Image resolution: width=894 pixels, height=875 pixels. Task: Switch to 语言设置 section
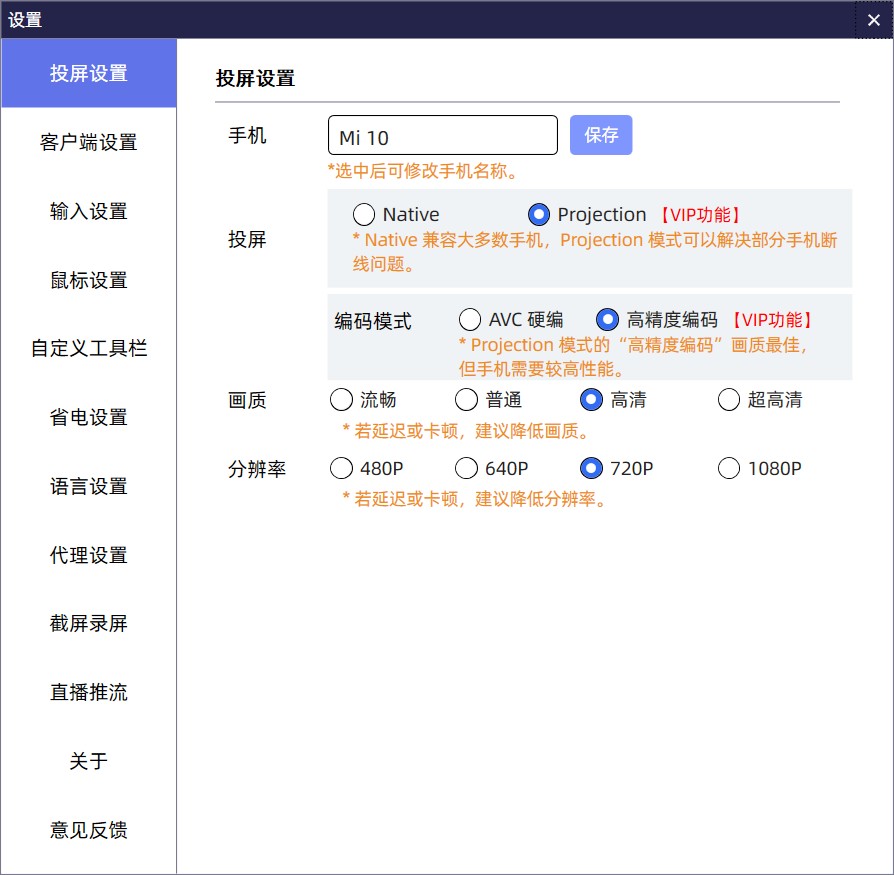pos(88,486)
